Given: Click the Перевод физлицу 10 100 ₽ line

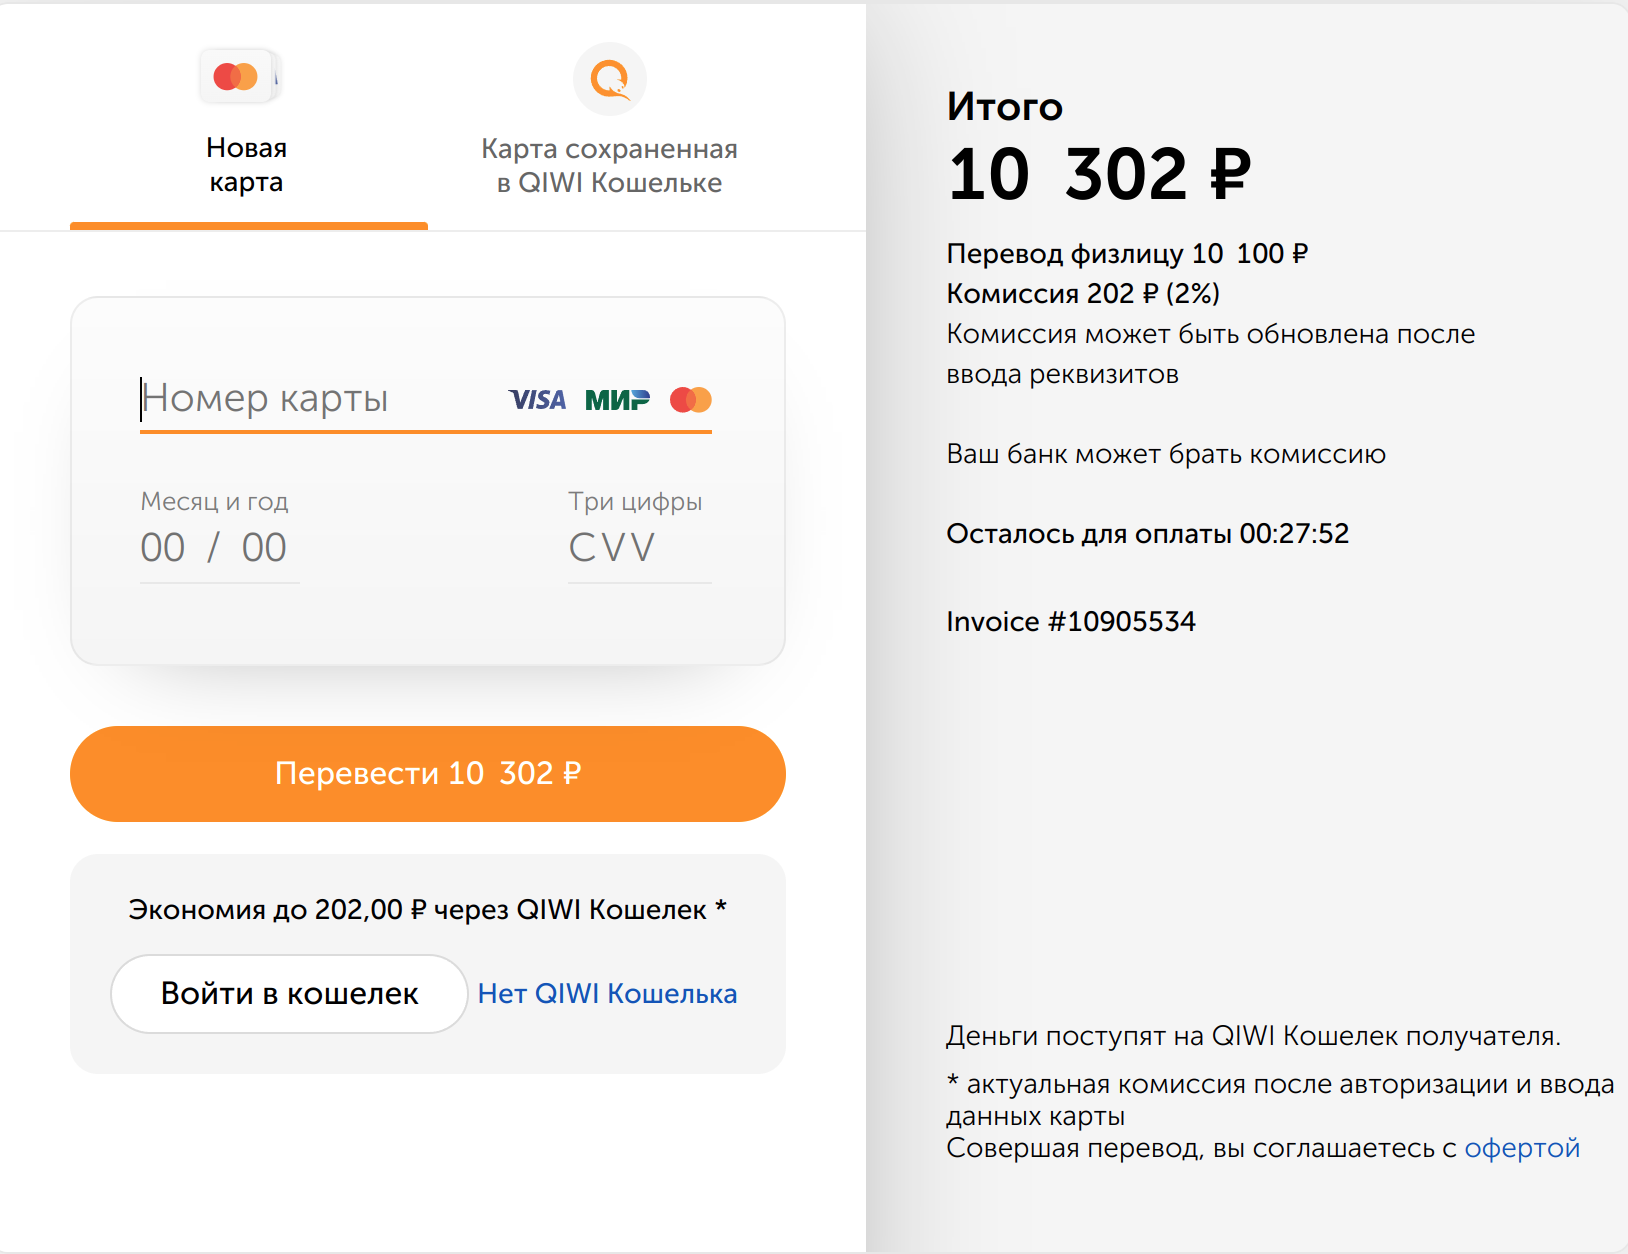Looking at the screenshot, I should pyautogui.click(x=1127, y=253).
